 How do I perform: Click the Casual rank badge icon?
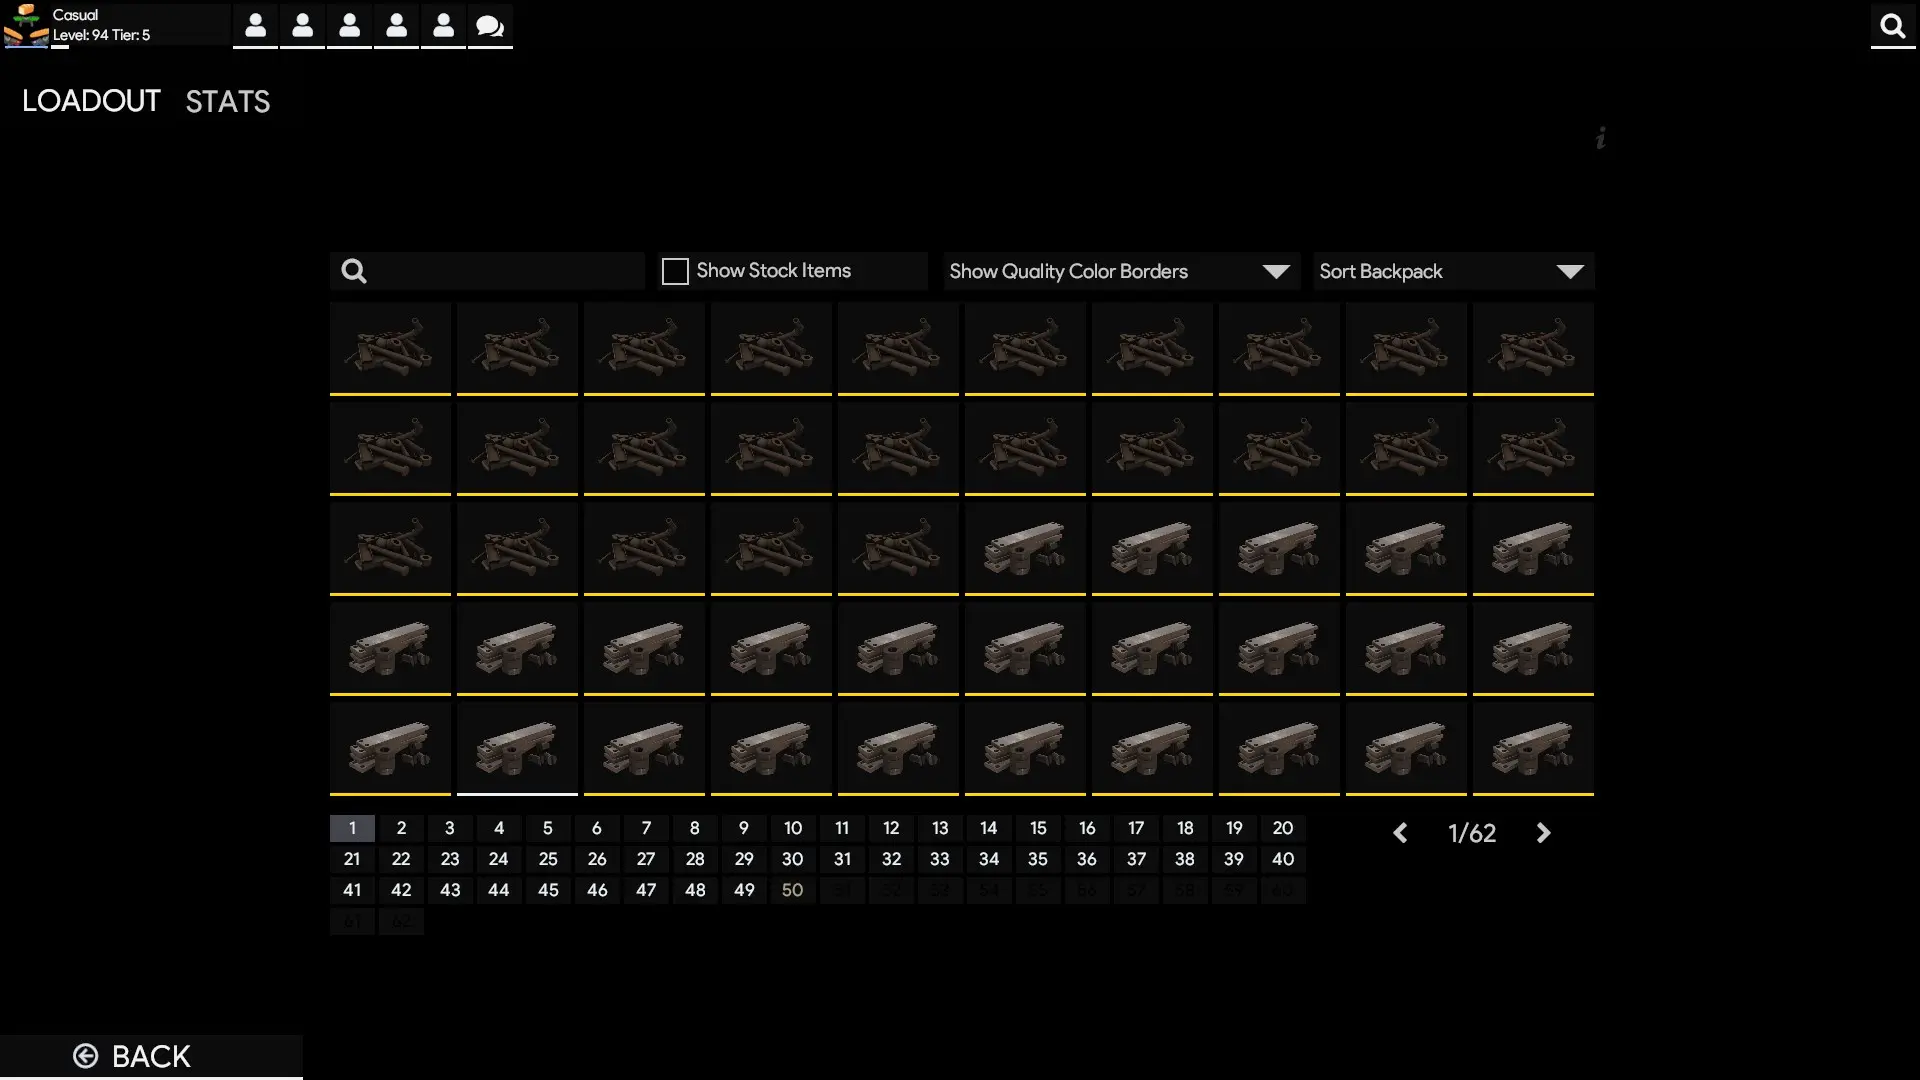[26, 26]
